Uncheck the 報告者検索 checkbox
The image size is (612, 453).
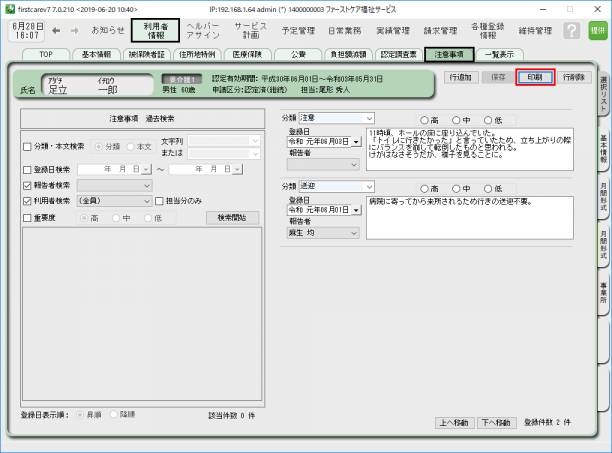(x=27, y=185)
